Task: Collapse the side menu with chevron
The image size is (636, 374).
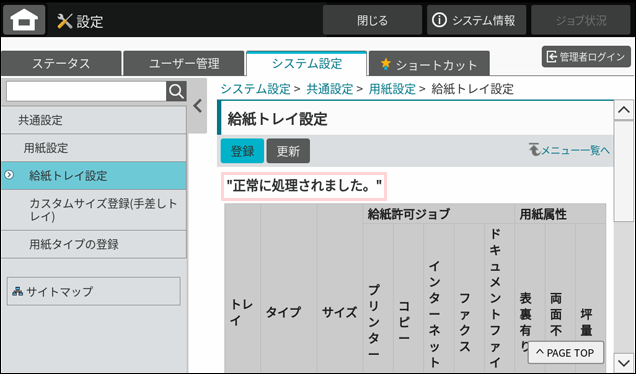Action: click(198, 106)
